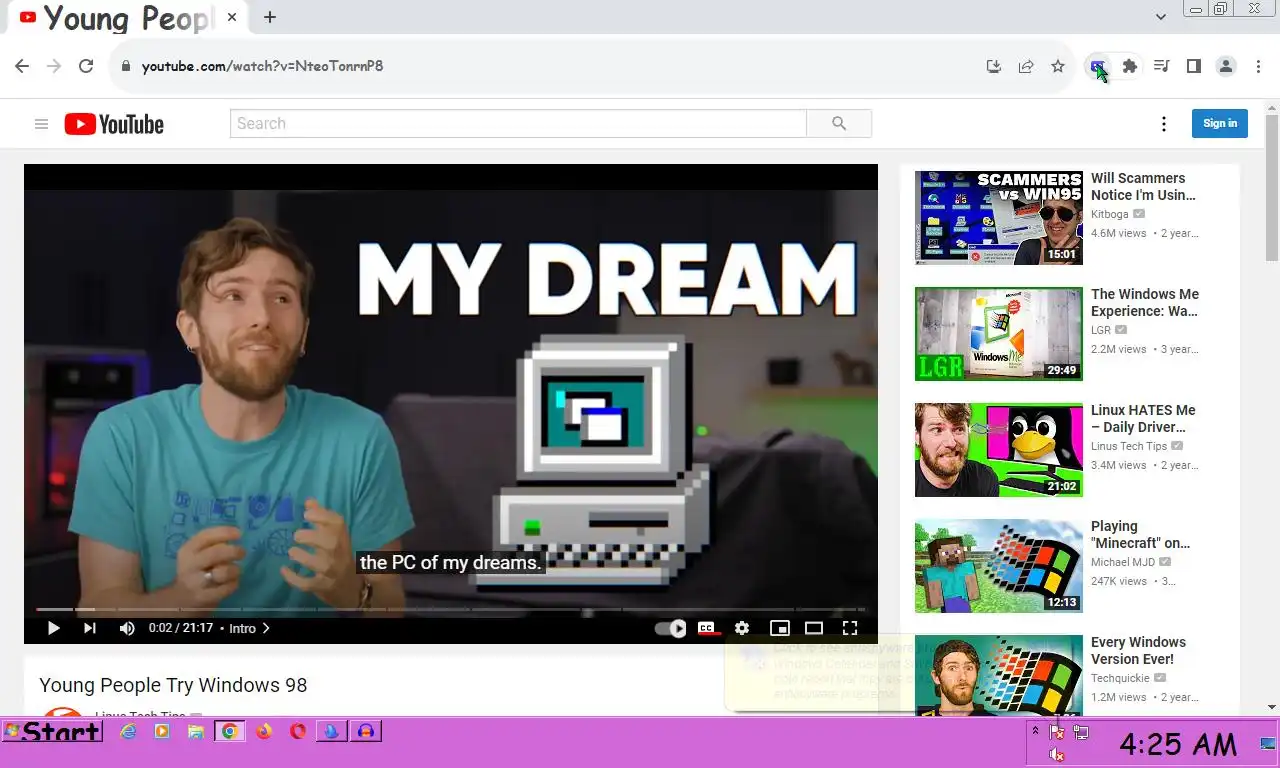
Task: Click Every Windows Version Ever! title
Action: (1138, 651)
